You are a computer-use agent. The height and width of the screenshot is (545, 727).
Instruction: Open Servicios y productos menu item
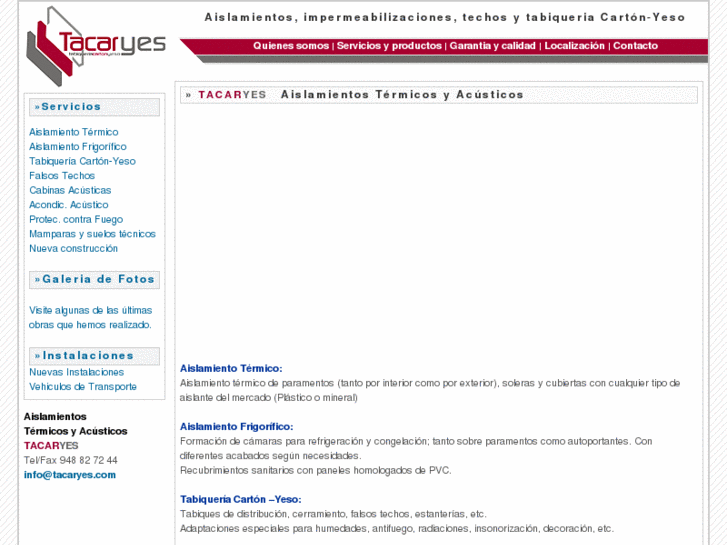click(x=389, y=46)
